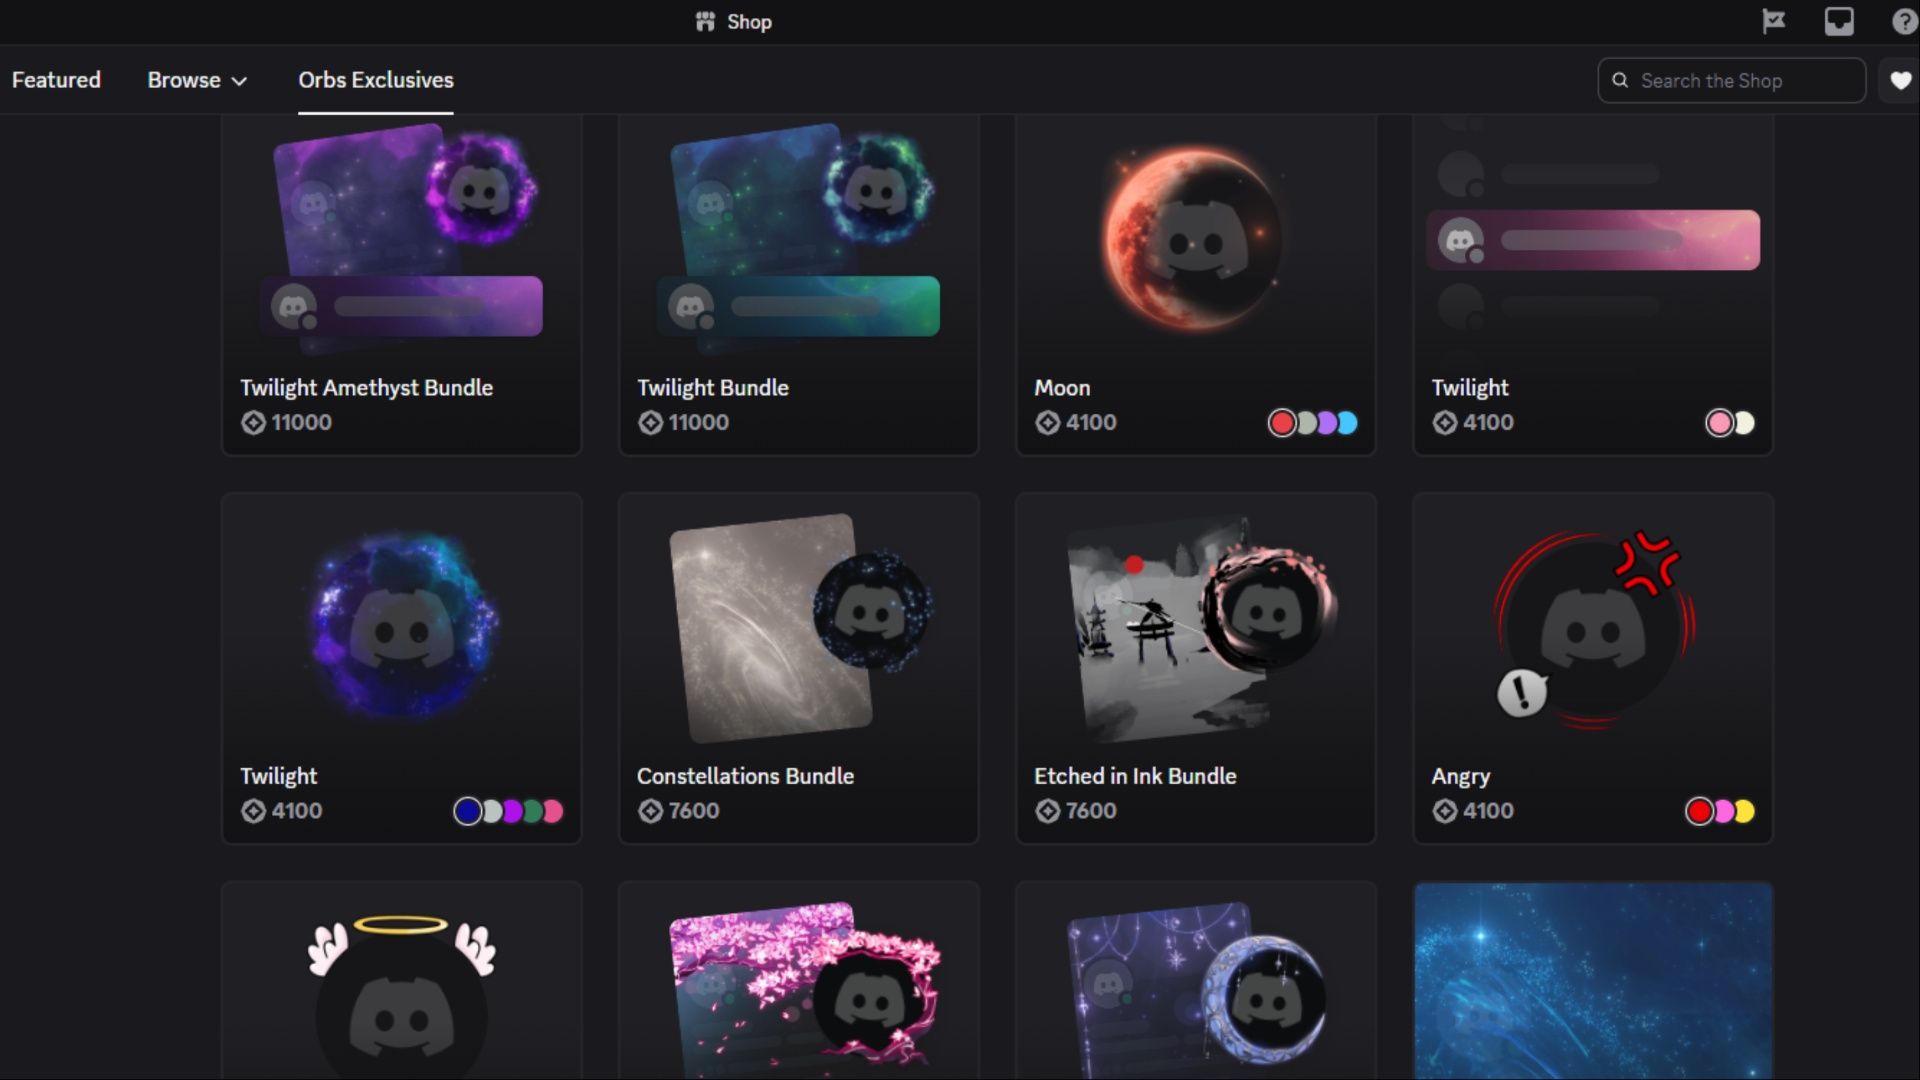Switch to the Featured tab
The height and width of the screenshot is (1080, 1920).
(56, 80)
